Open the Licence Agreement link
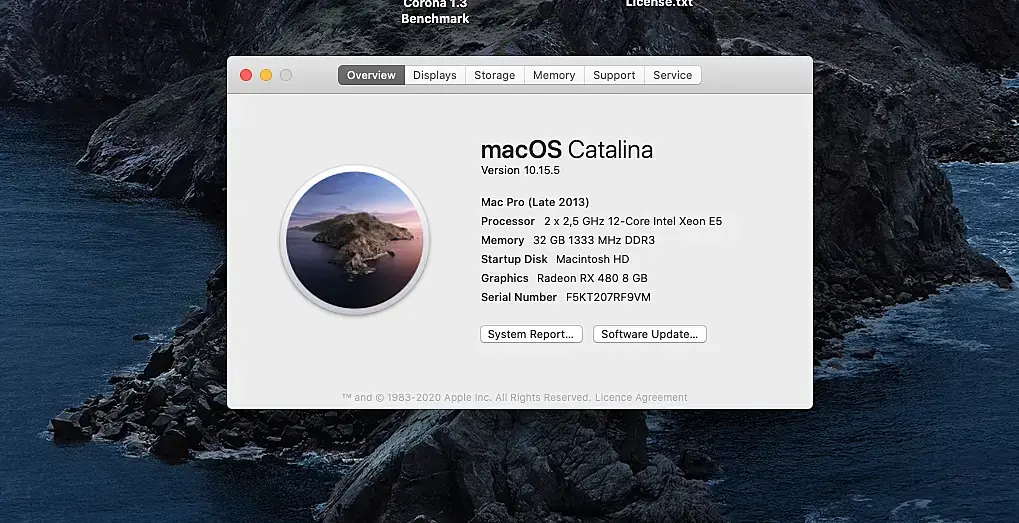The height and width of the screenshot is (523, 1019). click(x=641, y=398)
